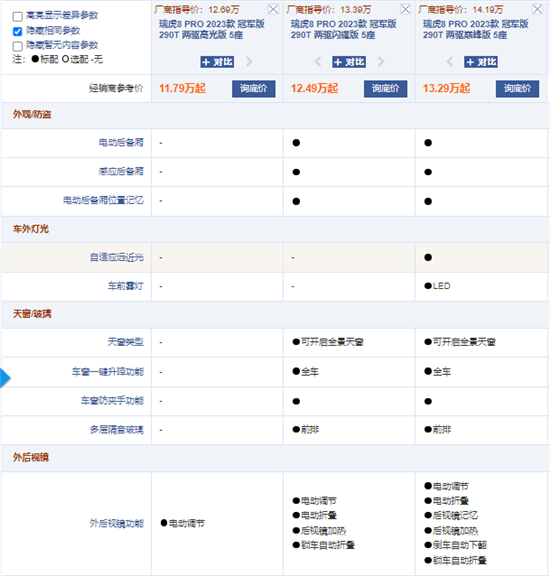This screenshot has height=576, width=550.
Task: Move 闪耀版 column left with arrow
Action: (x=318, y=61)
